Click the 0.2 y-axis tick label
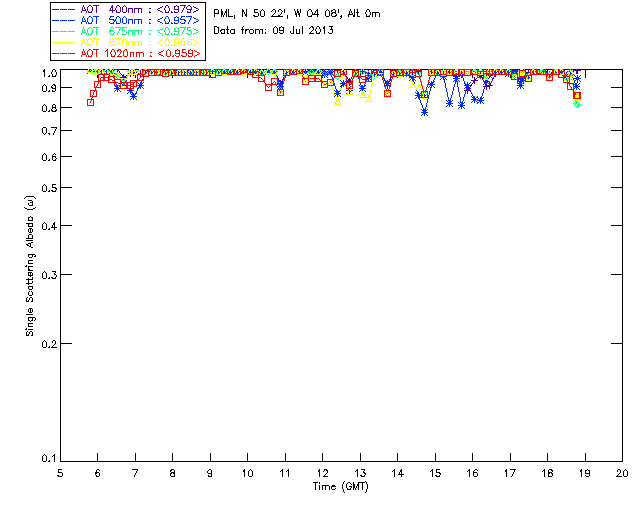 (49, 344)
